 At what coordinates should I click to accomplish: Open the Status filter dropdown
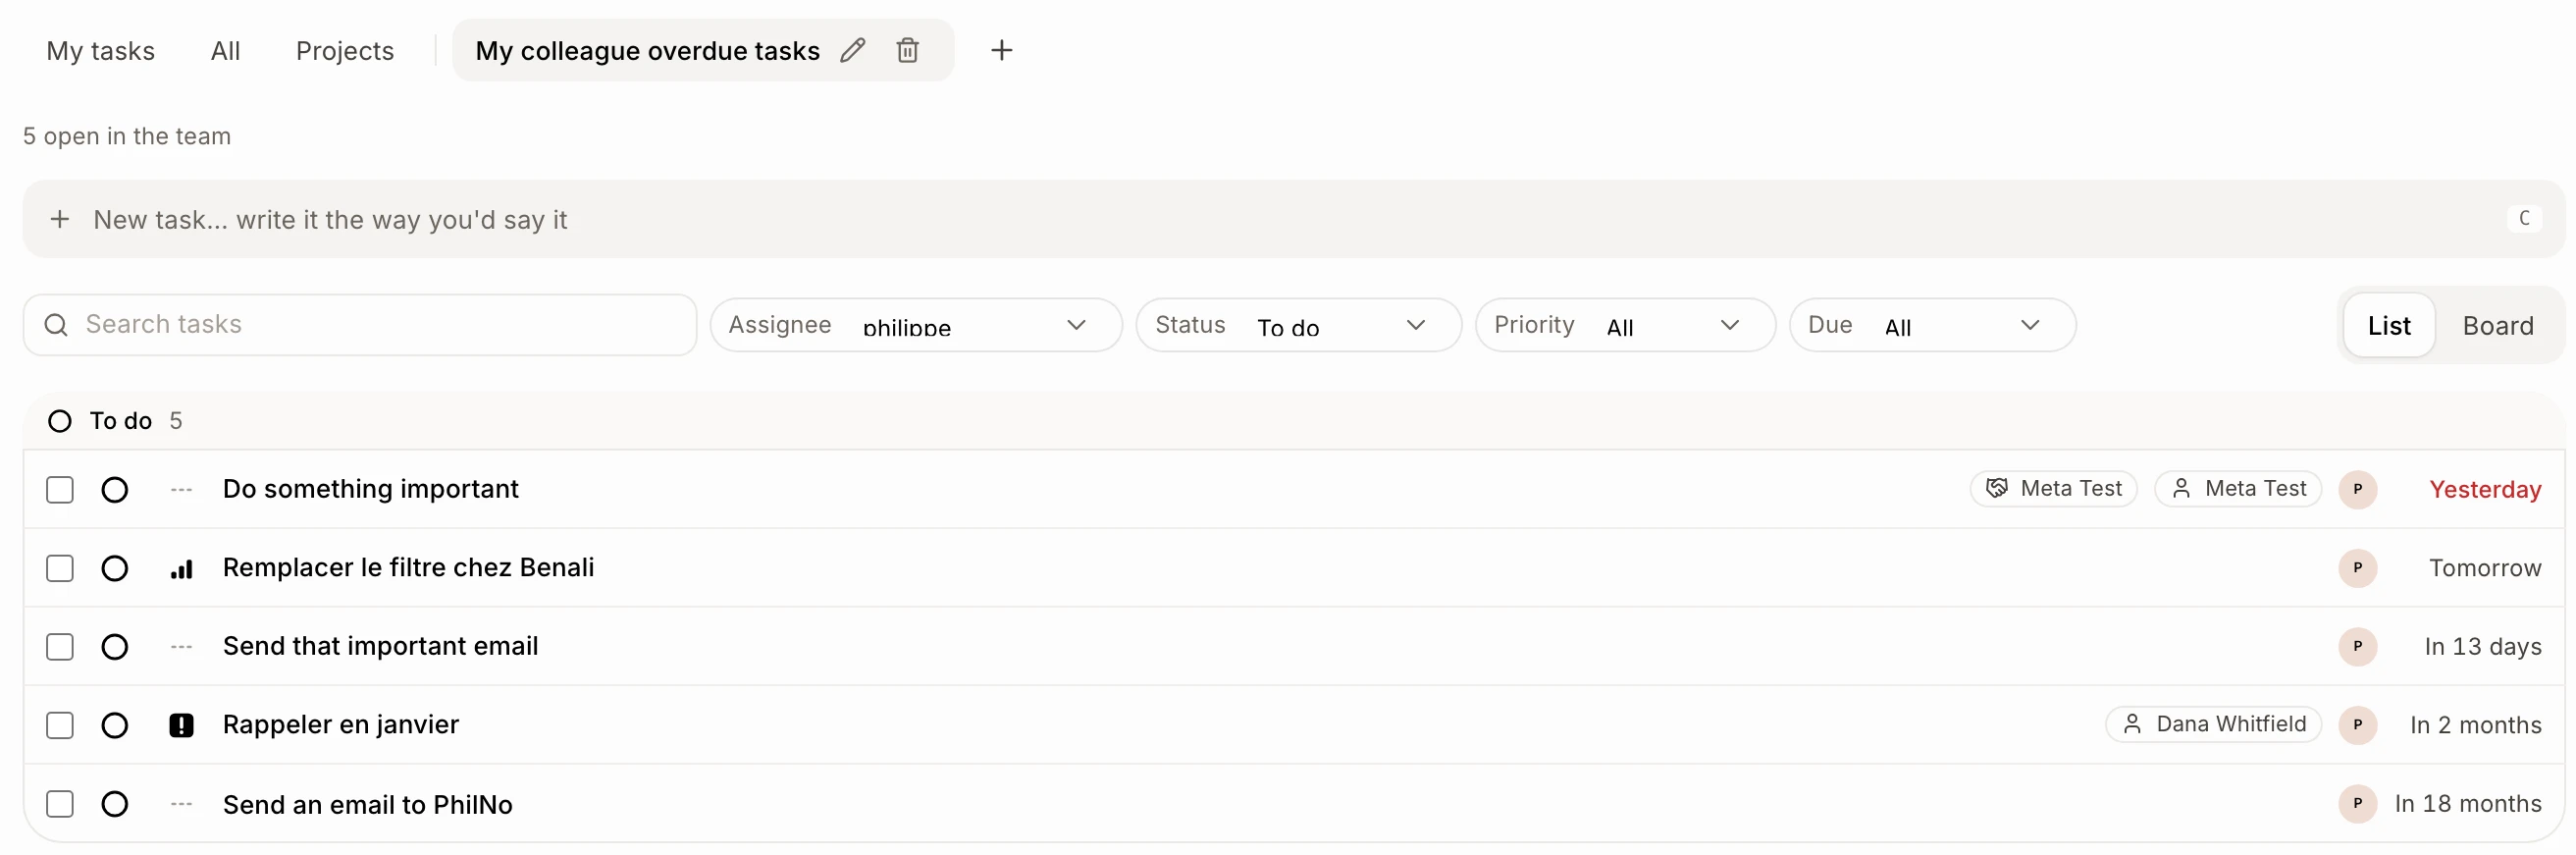click(x=1298, y=325)
